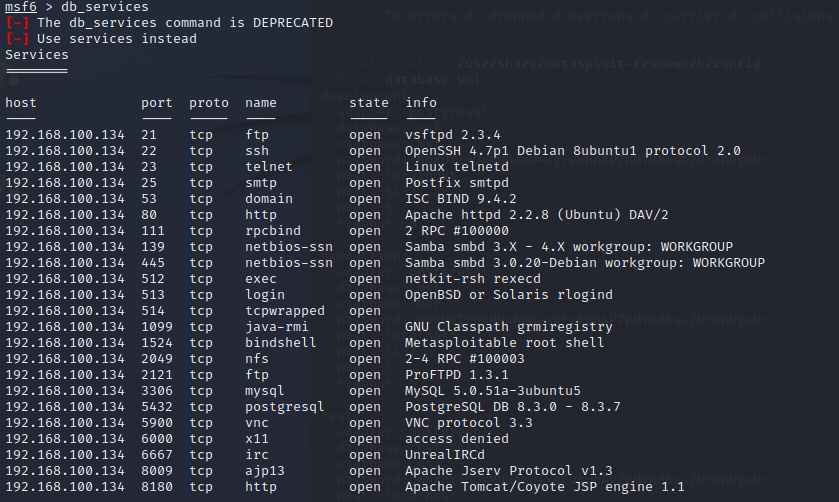
Task: Click port 80 in the table
Action: [149, 215]
